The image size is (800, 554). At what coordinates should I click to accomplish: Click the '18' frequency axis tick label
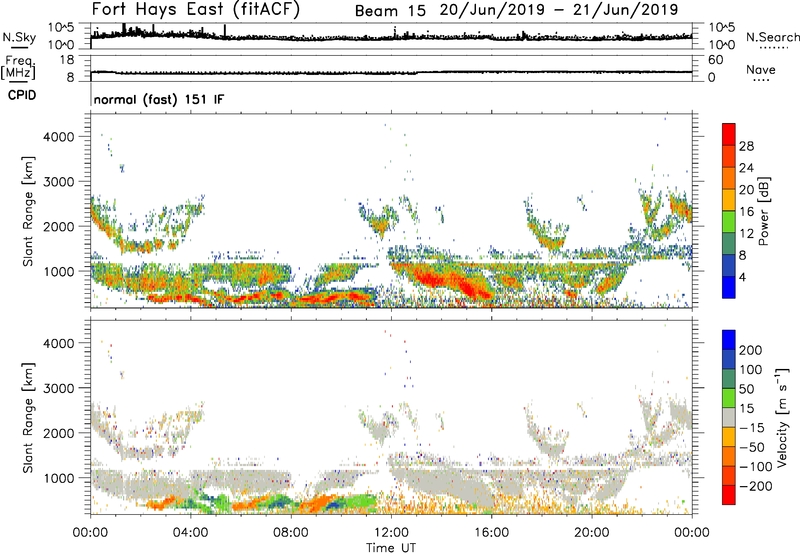pyautogui.click(x=67, y=60)
